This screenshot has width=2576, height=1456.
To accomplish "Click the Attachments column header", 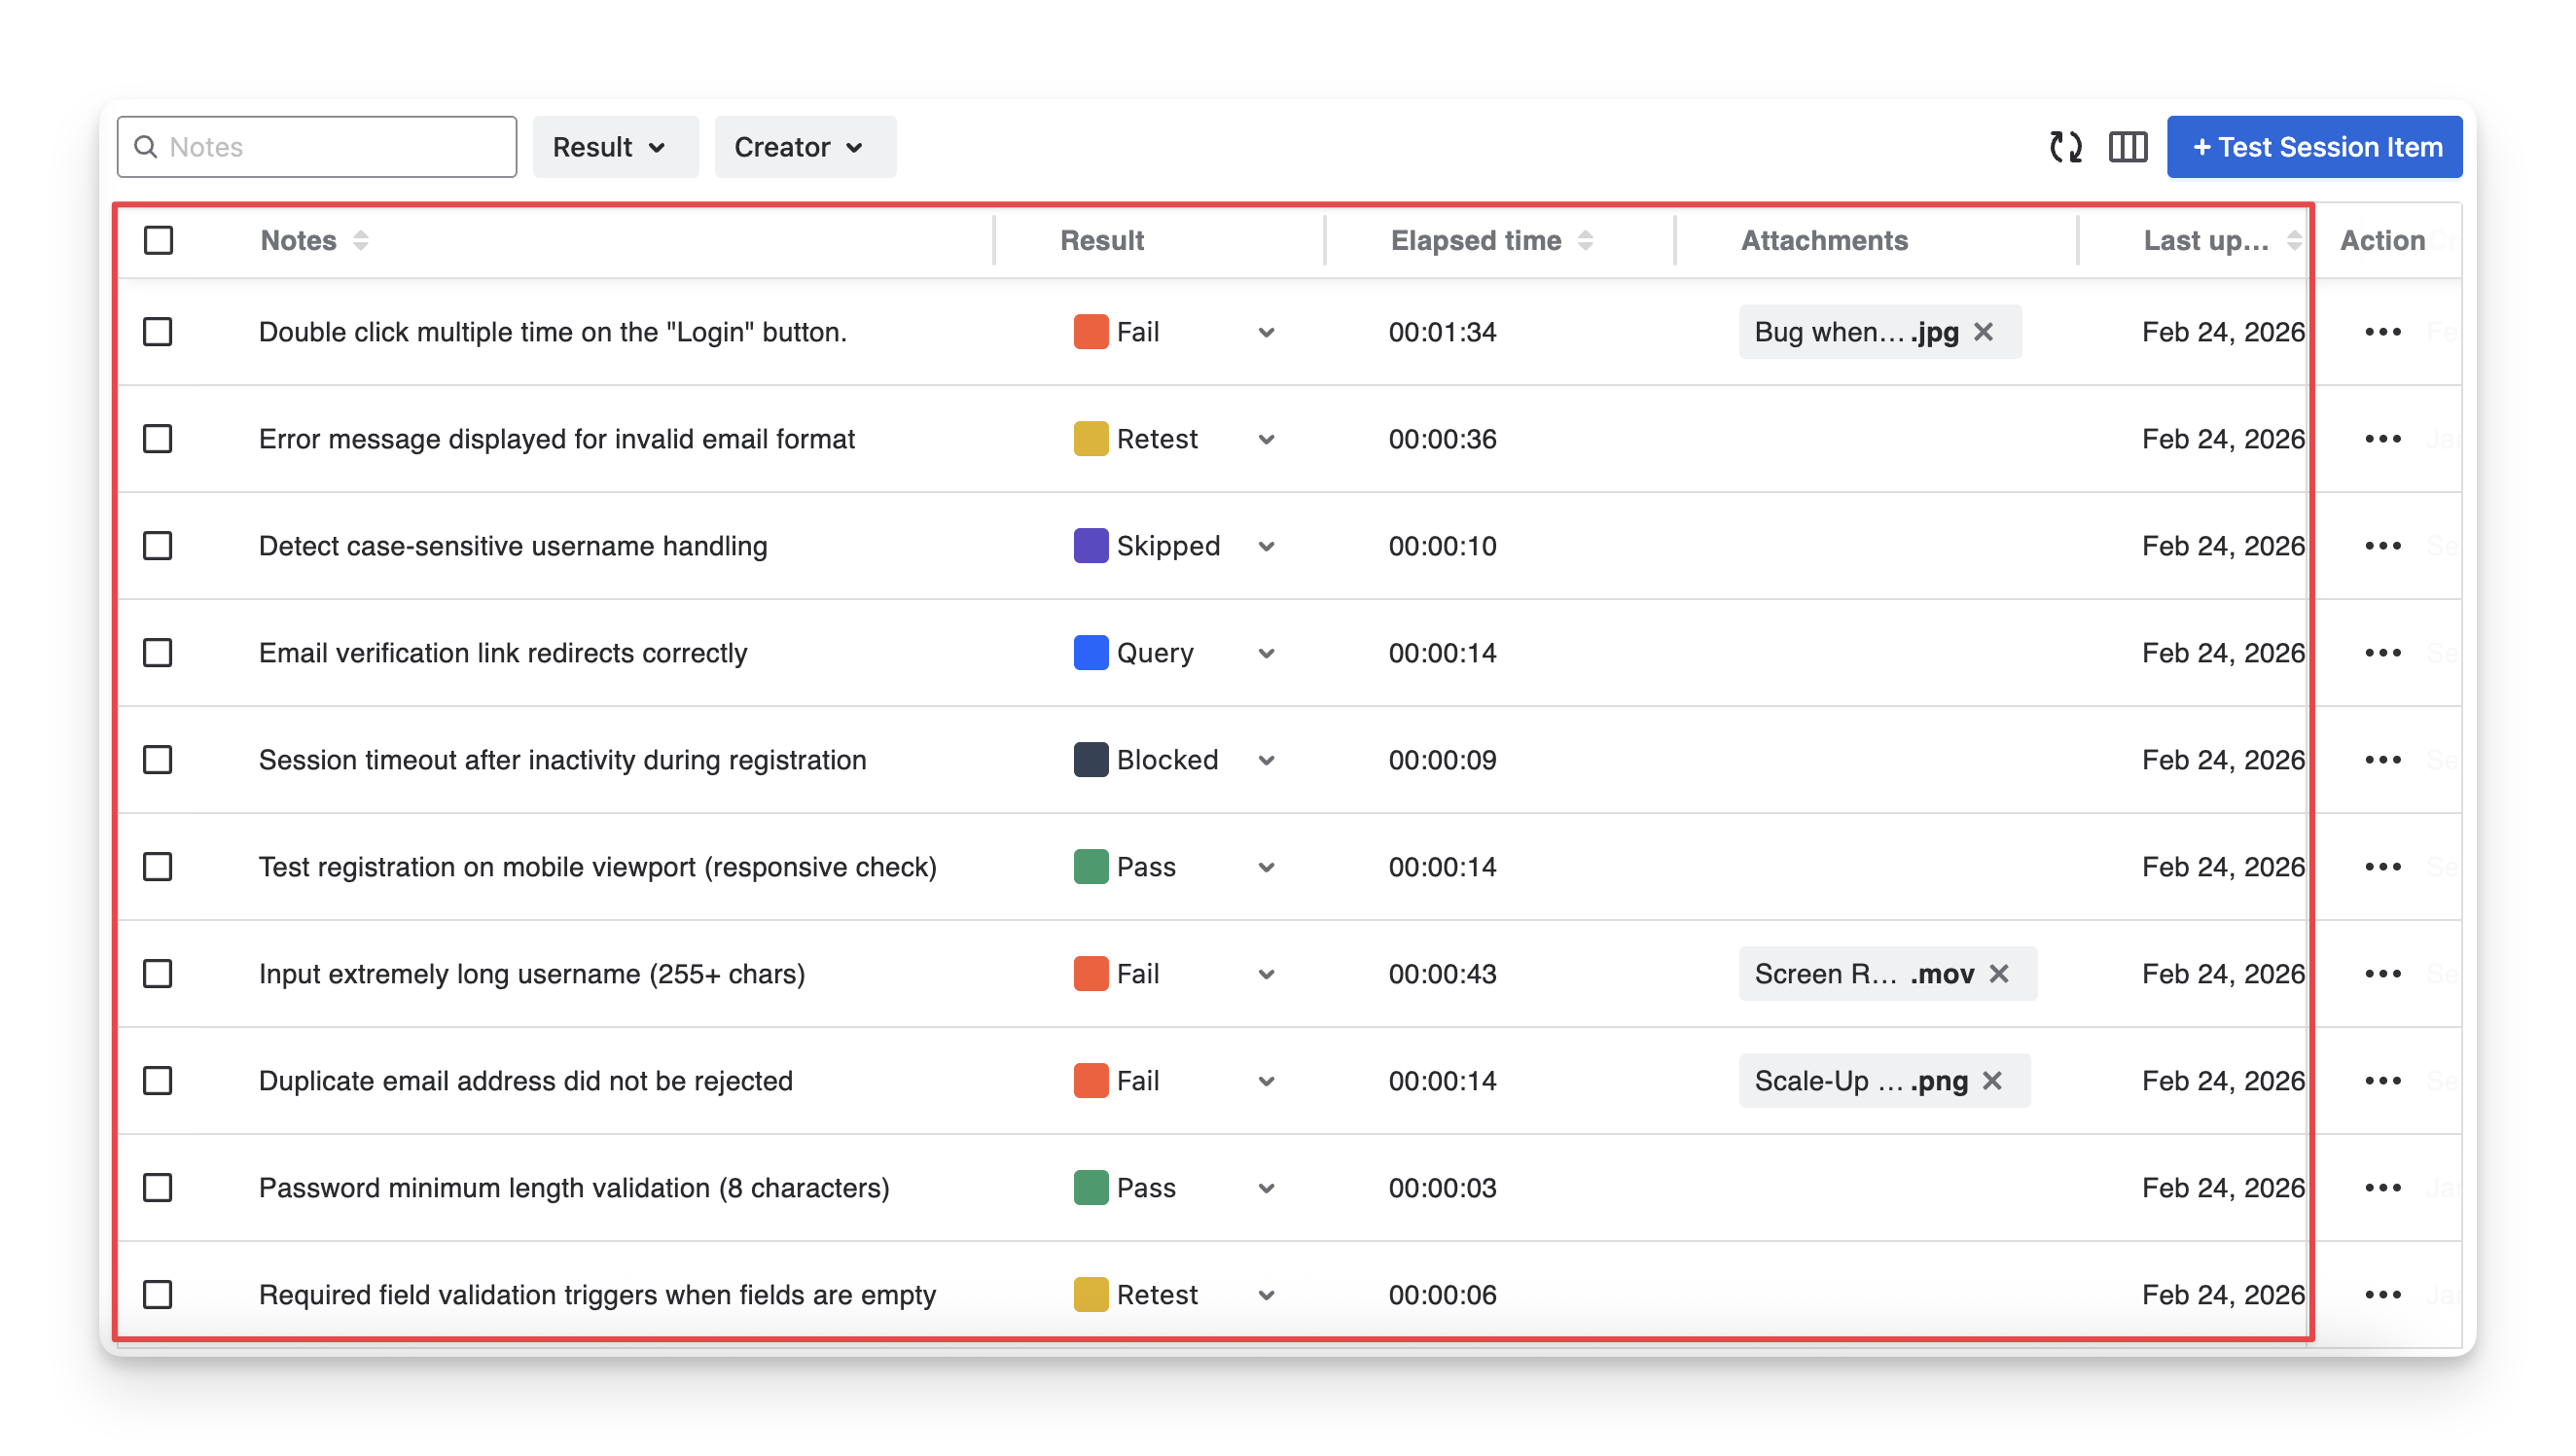I will tap(1824, 240).
